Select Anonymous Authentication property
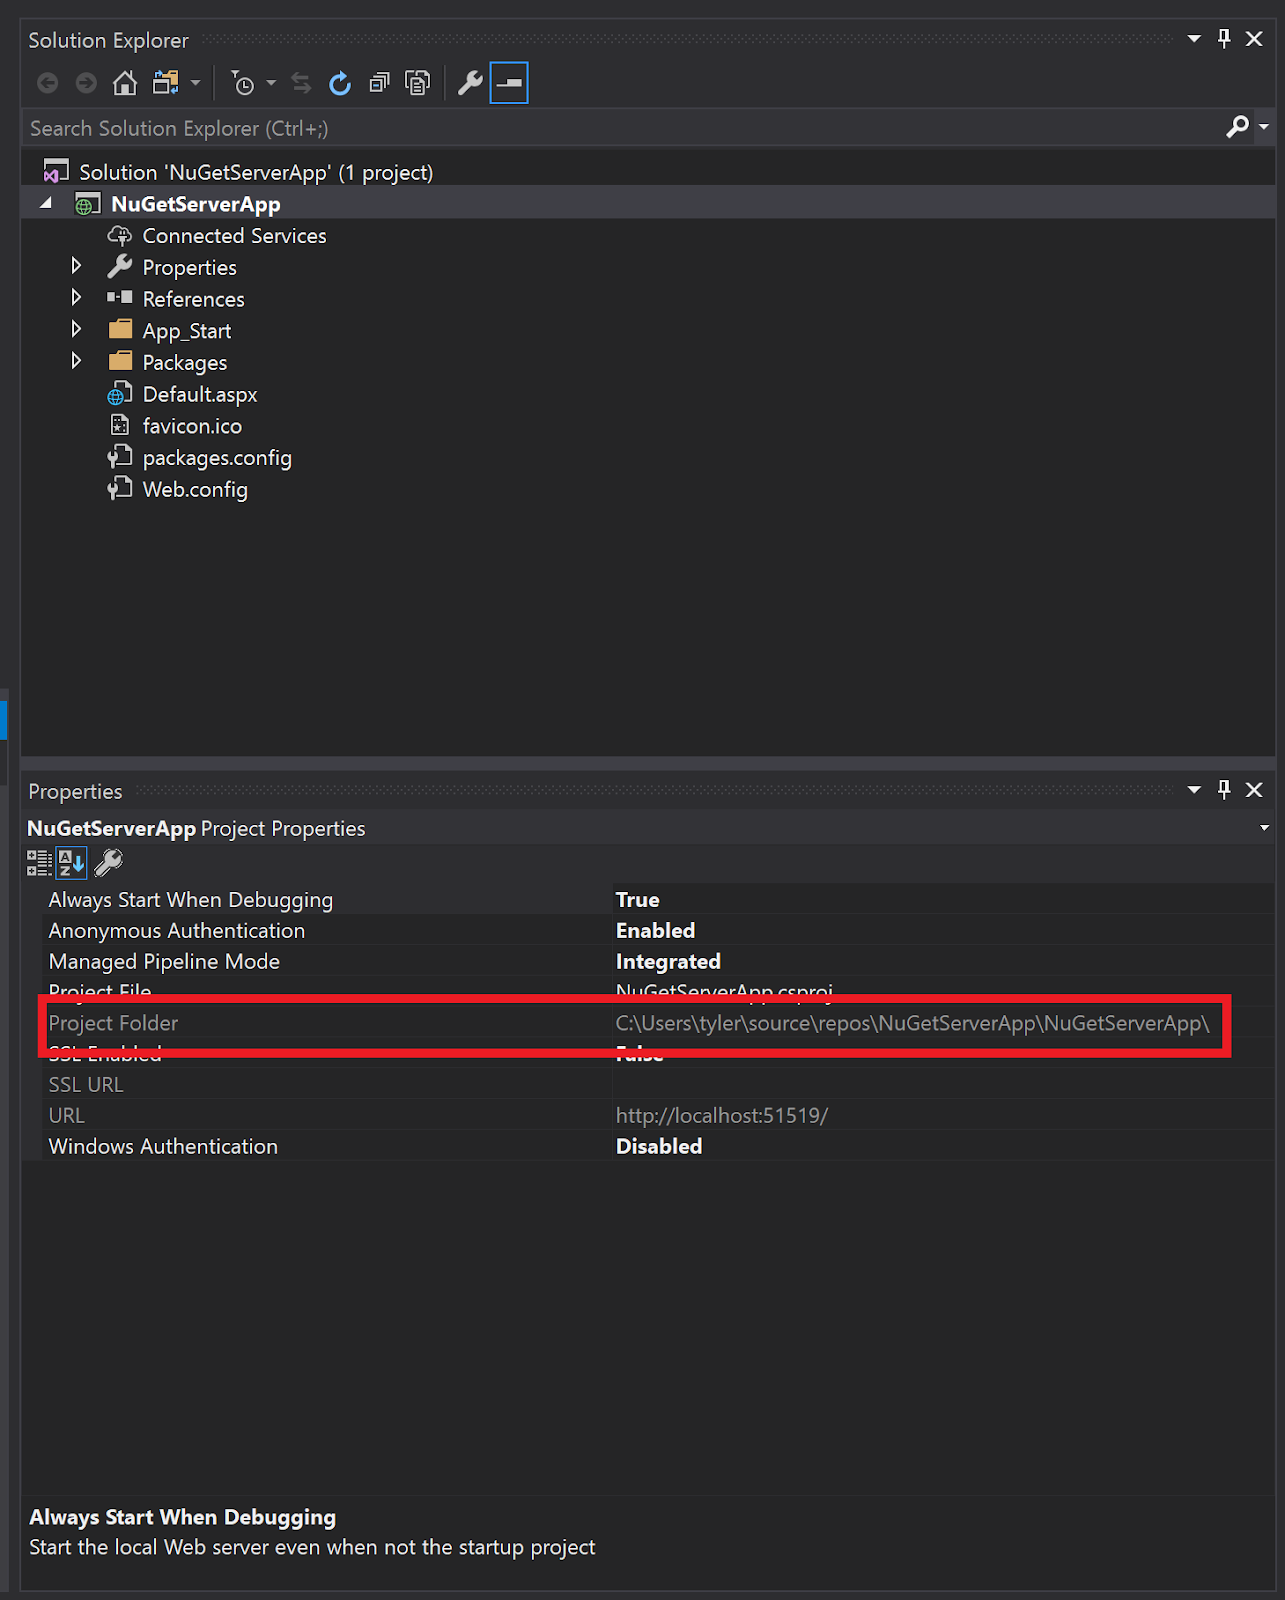The height and width of the screenshot is (1600, 1285). coord(177,931)
